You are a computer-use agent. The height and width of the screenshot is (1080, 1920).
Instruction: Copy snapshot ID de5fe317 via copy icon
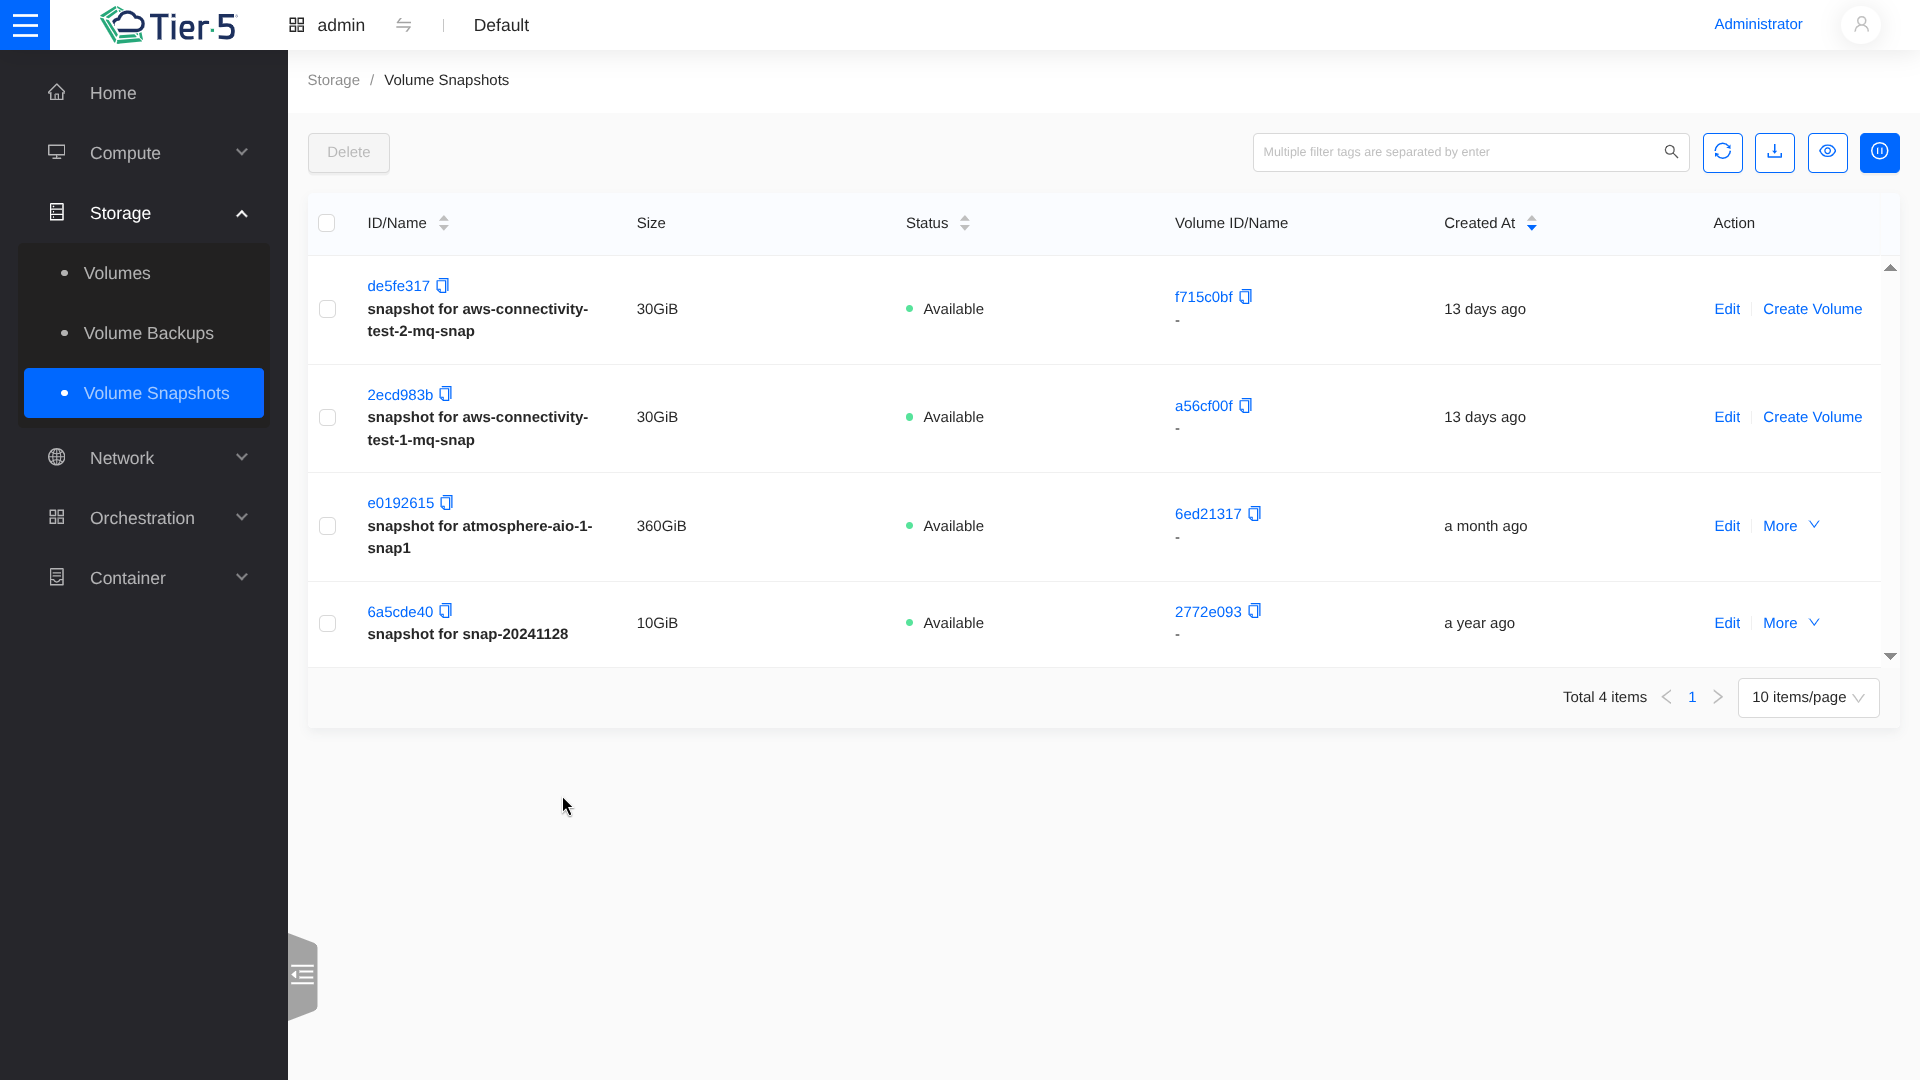(442, 286)
